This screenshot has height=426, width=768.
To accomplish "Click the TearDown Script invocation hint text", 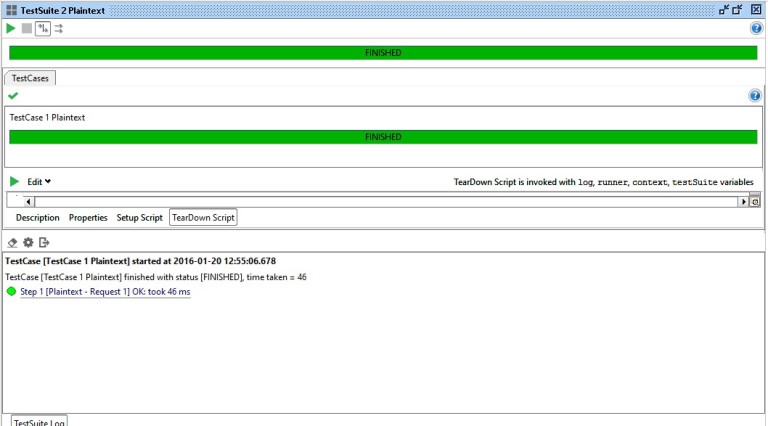I will (603, 182).
